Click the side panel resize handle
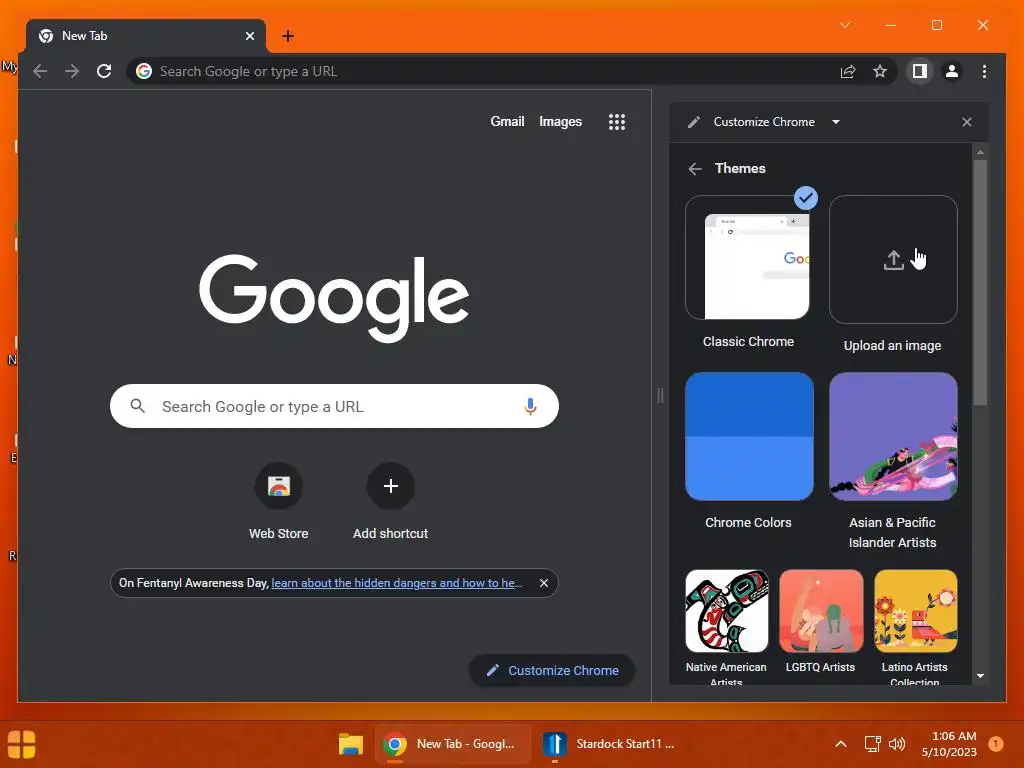1024x768 pixels. (x=660, y=395)
